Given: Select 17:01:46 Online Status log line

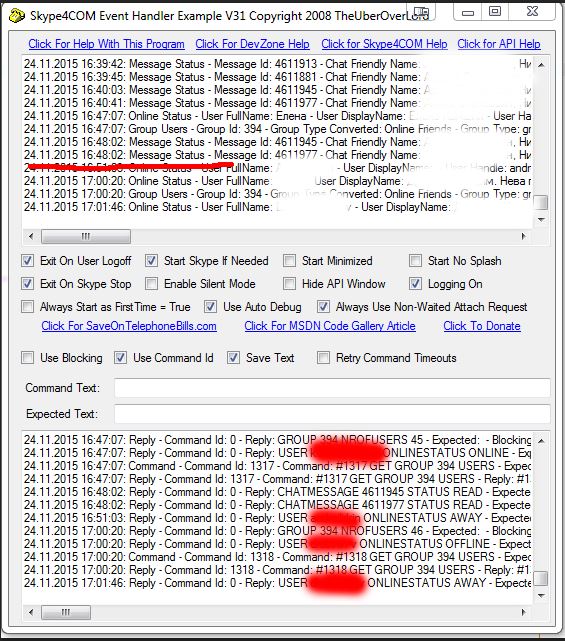Looking at the screenshot, I should [277, 207].
